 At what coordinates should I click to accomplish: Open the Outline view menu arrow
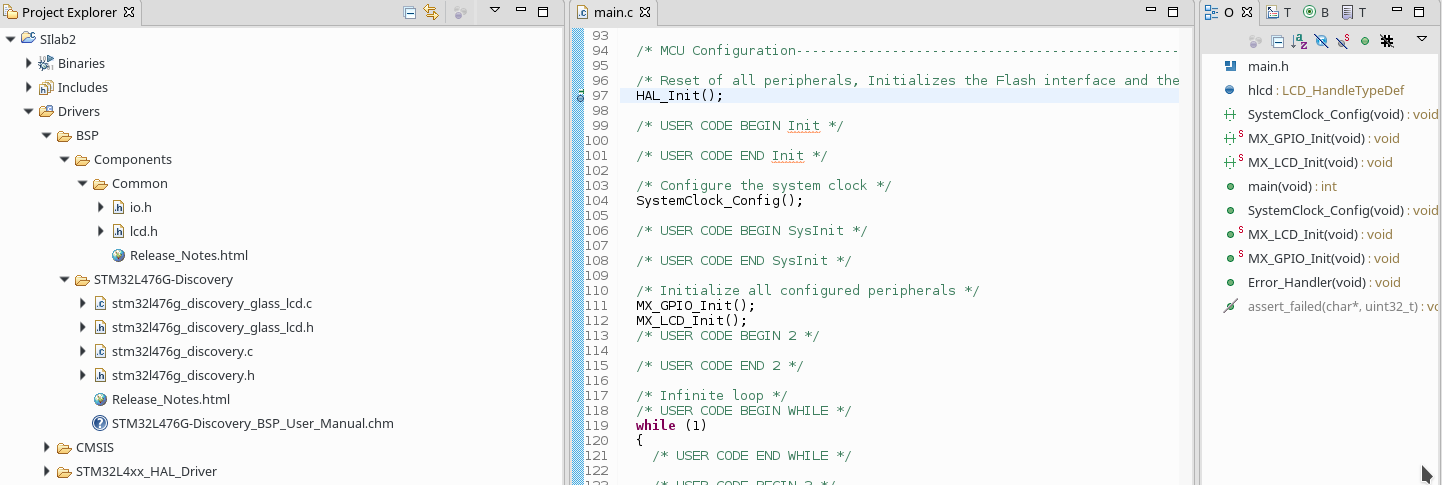(1421, 40)
